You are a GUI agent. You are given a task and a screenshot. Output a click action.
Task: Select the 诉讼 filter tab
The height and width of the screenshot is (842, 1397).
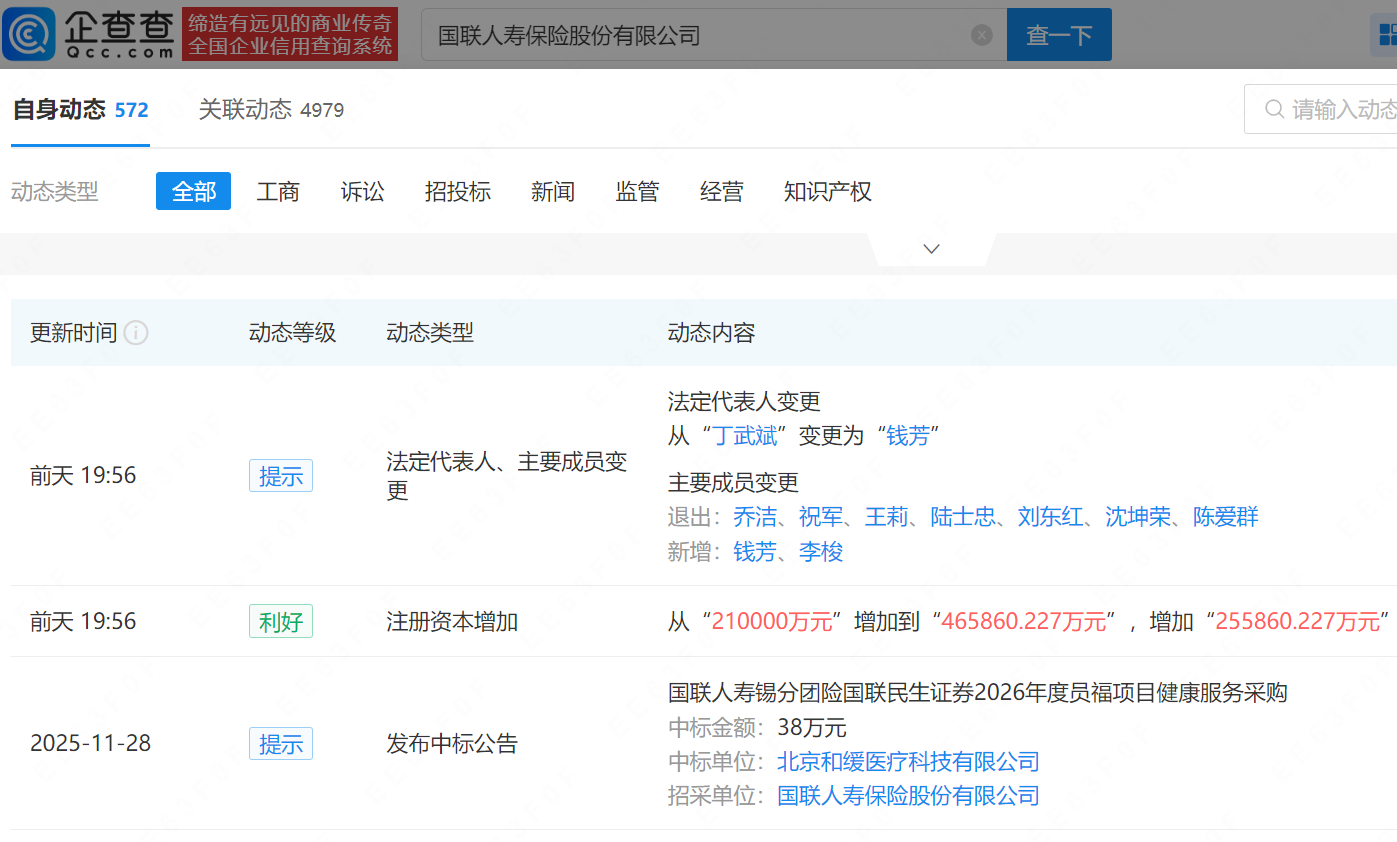pos(363,192)
